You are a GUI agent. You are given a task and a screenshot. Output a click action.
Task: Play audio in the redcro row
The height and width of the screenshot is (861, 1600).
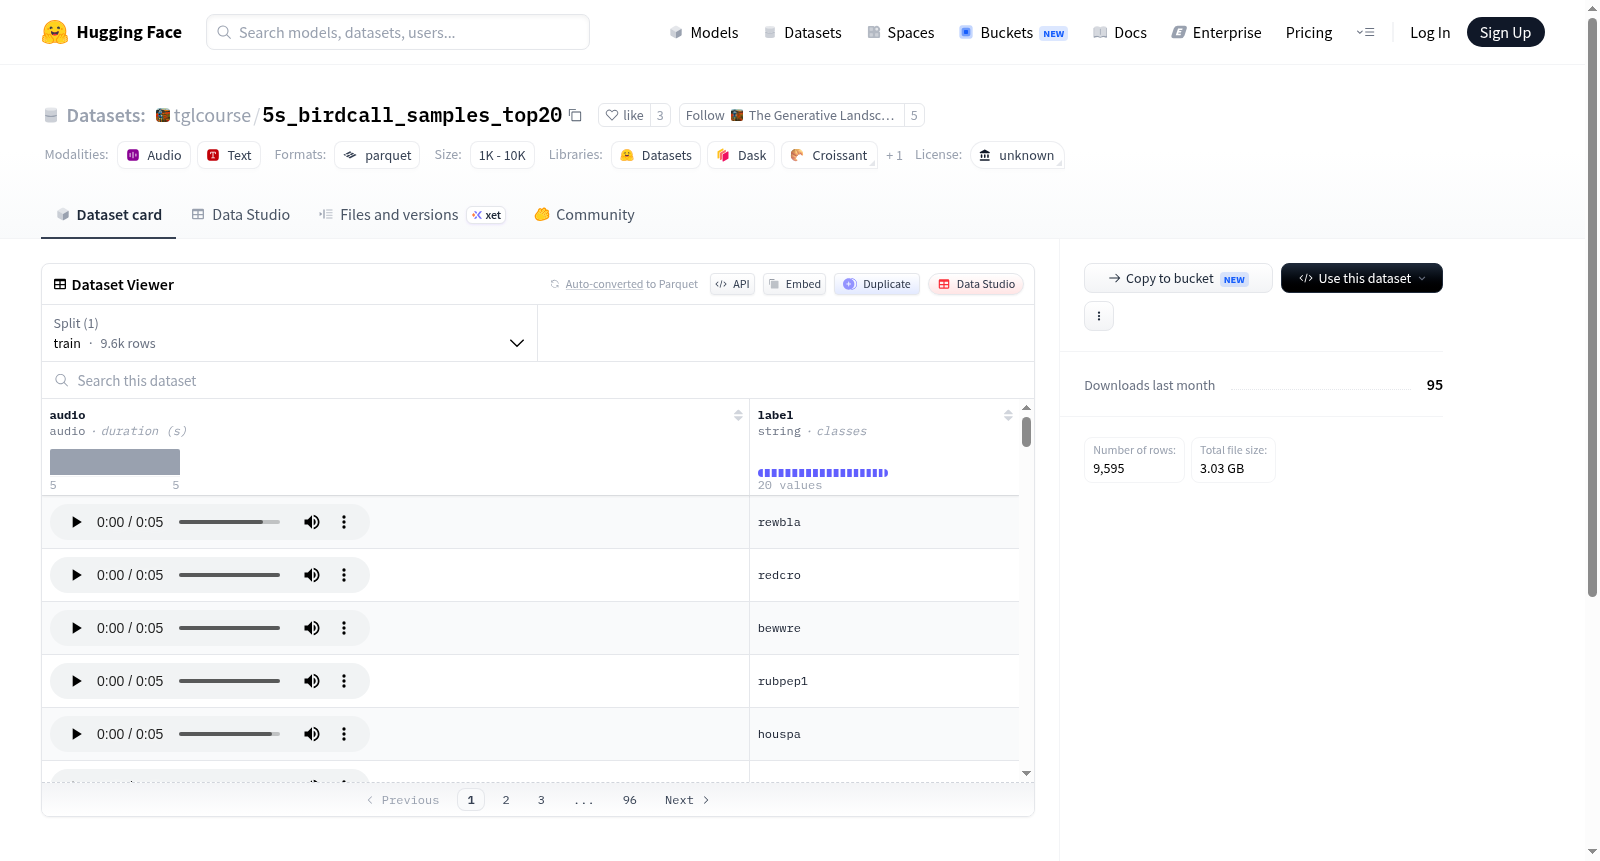[x=77, y=575]
